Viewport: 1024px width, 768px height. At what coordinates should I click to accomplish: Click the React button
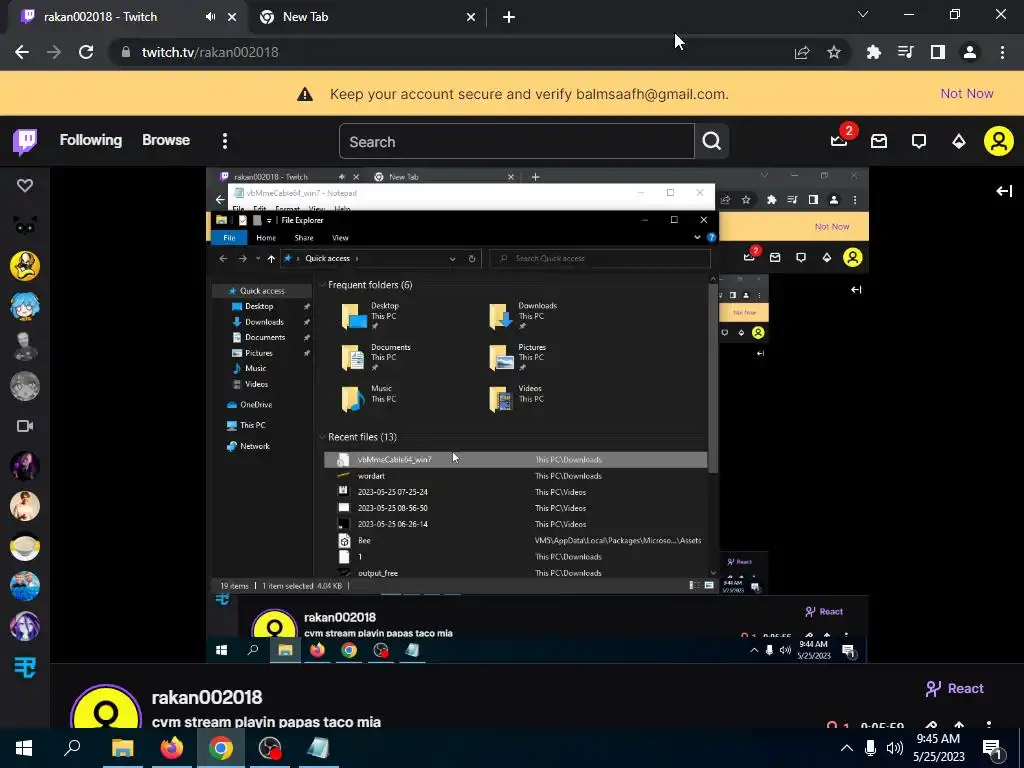tap(954, 688)
